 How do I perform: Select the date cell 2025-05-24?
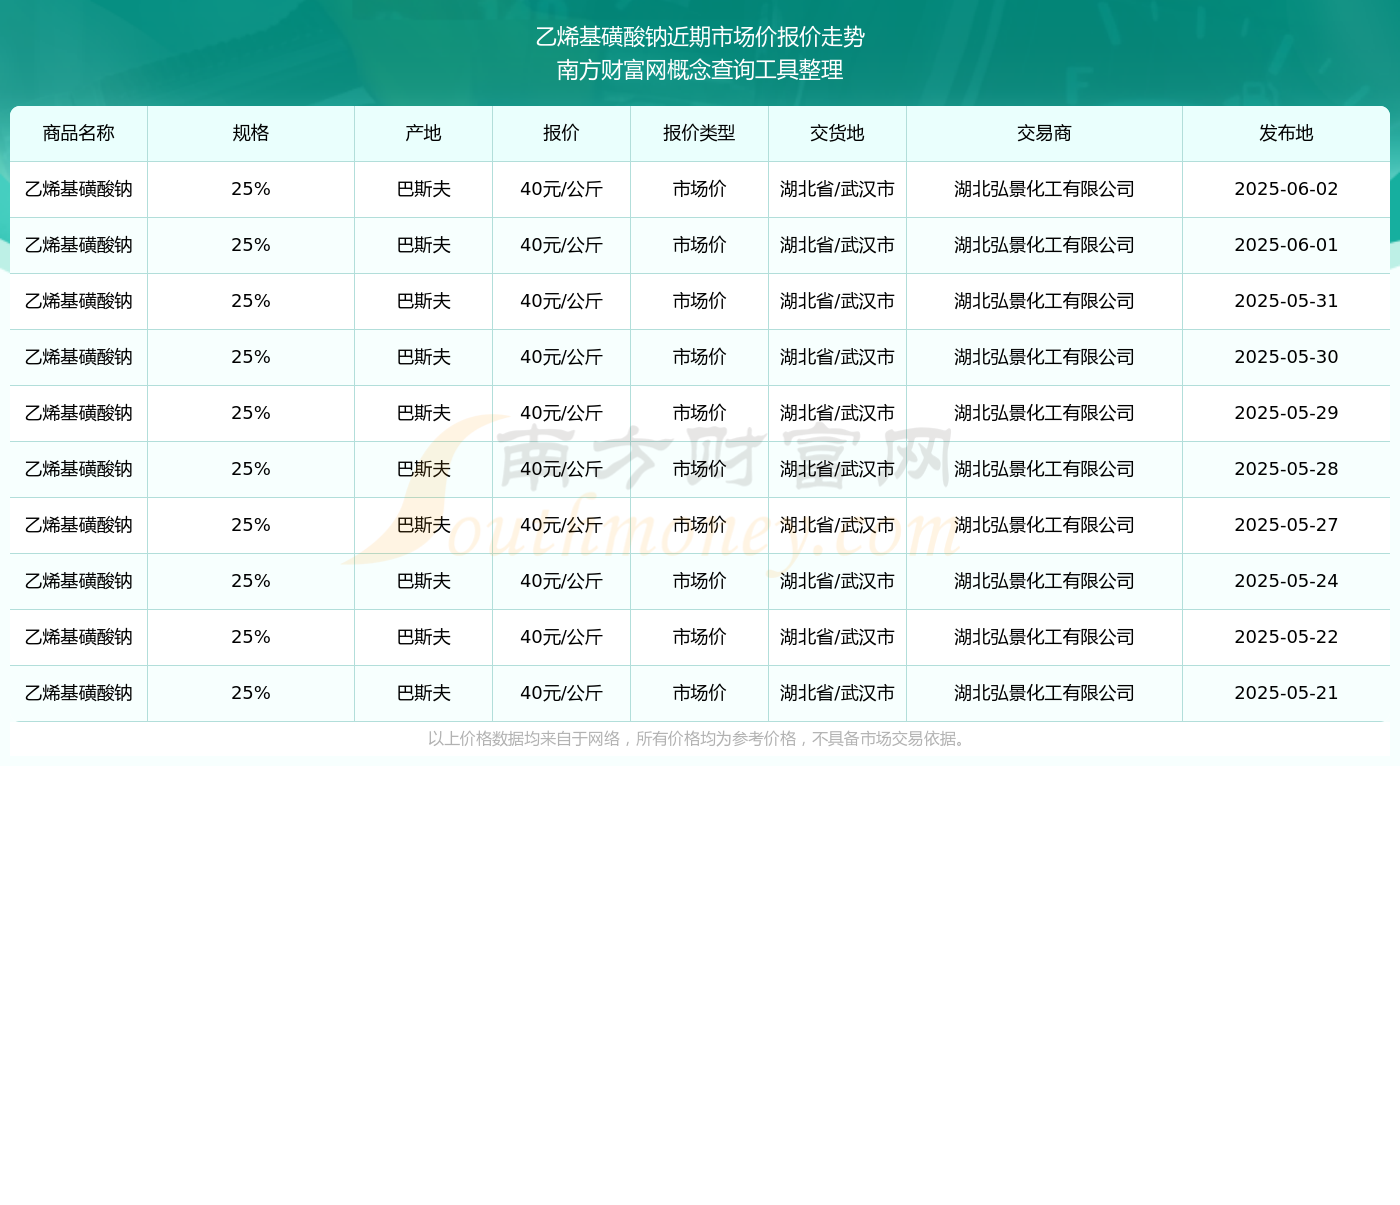[1286, 581]
